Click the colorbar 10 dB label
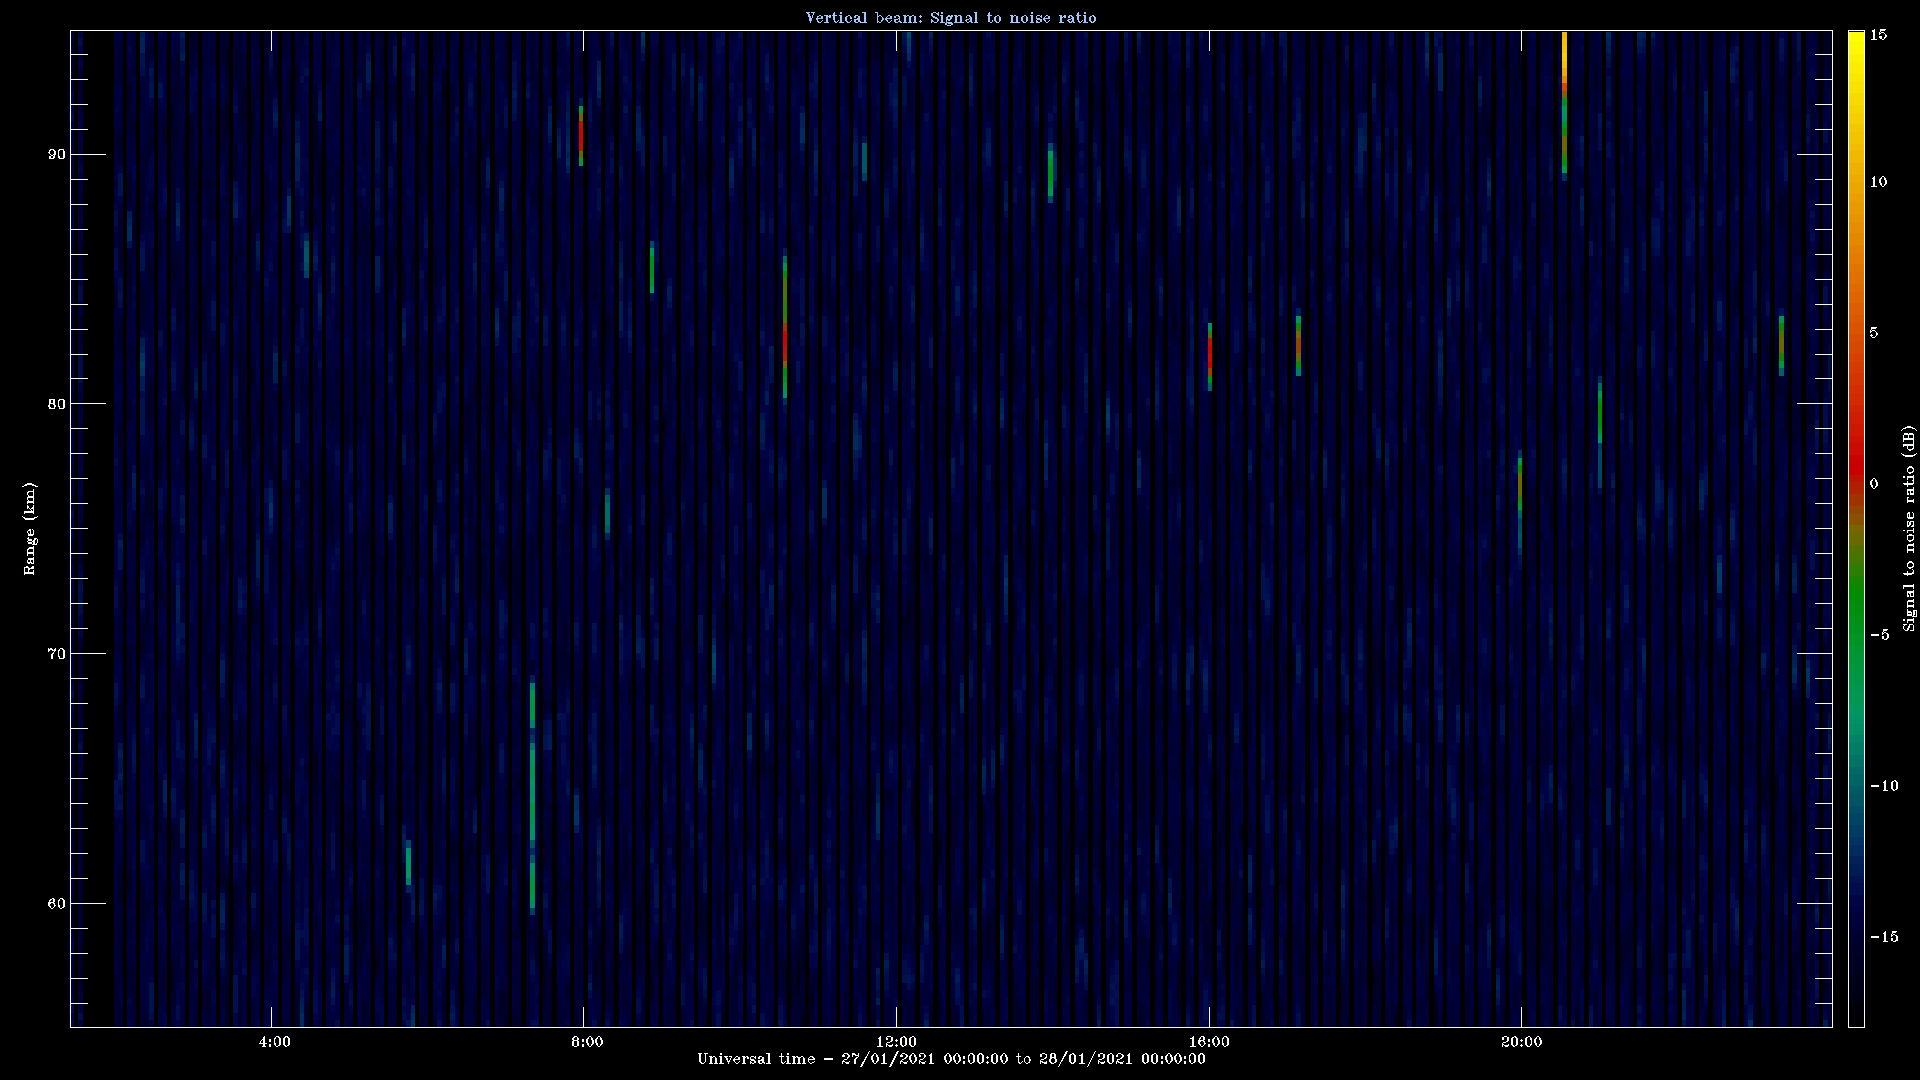The height and width of the screenshot is (1080, 1920). click(x=1878, y=182)
